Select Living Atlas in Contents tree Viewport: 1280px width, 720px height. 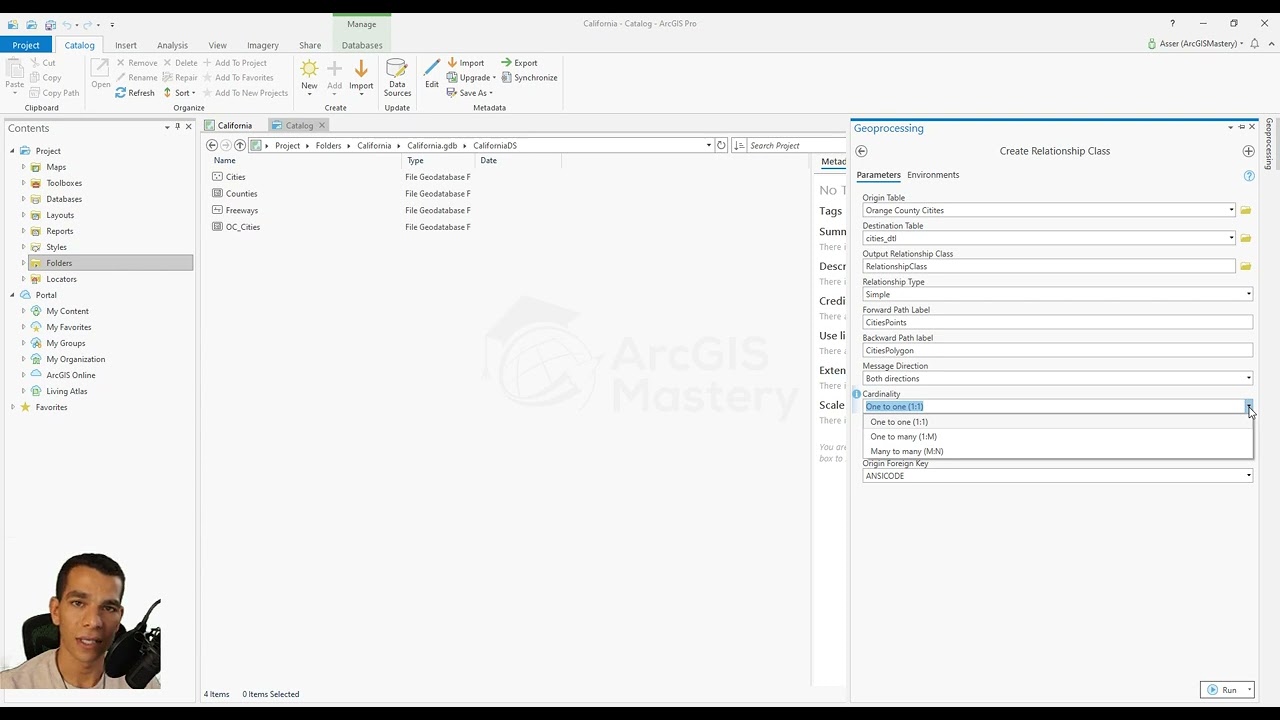coord(67,391)
